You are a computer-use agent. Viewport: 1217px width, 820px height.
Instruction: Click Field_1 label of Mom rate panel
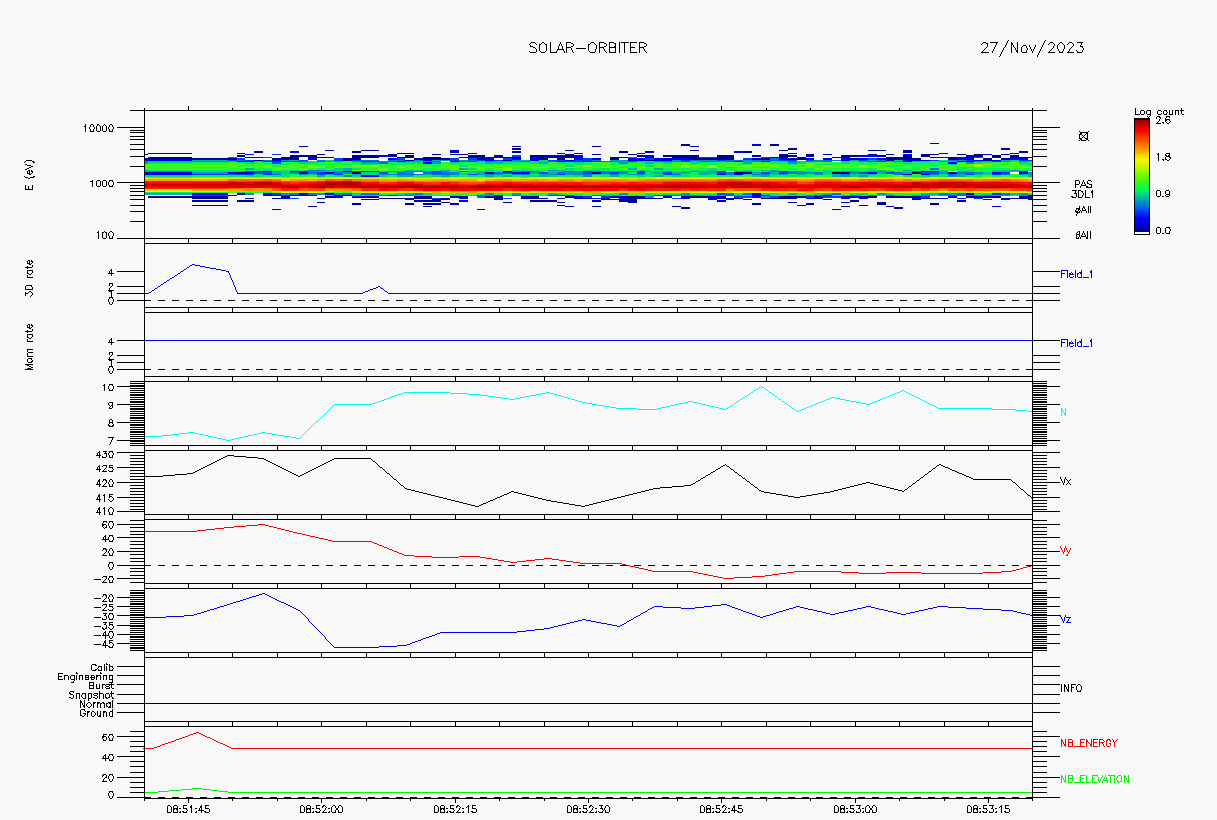(1076, 343)
